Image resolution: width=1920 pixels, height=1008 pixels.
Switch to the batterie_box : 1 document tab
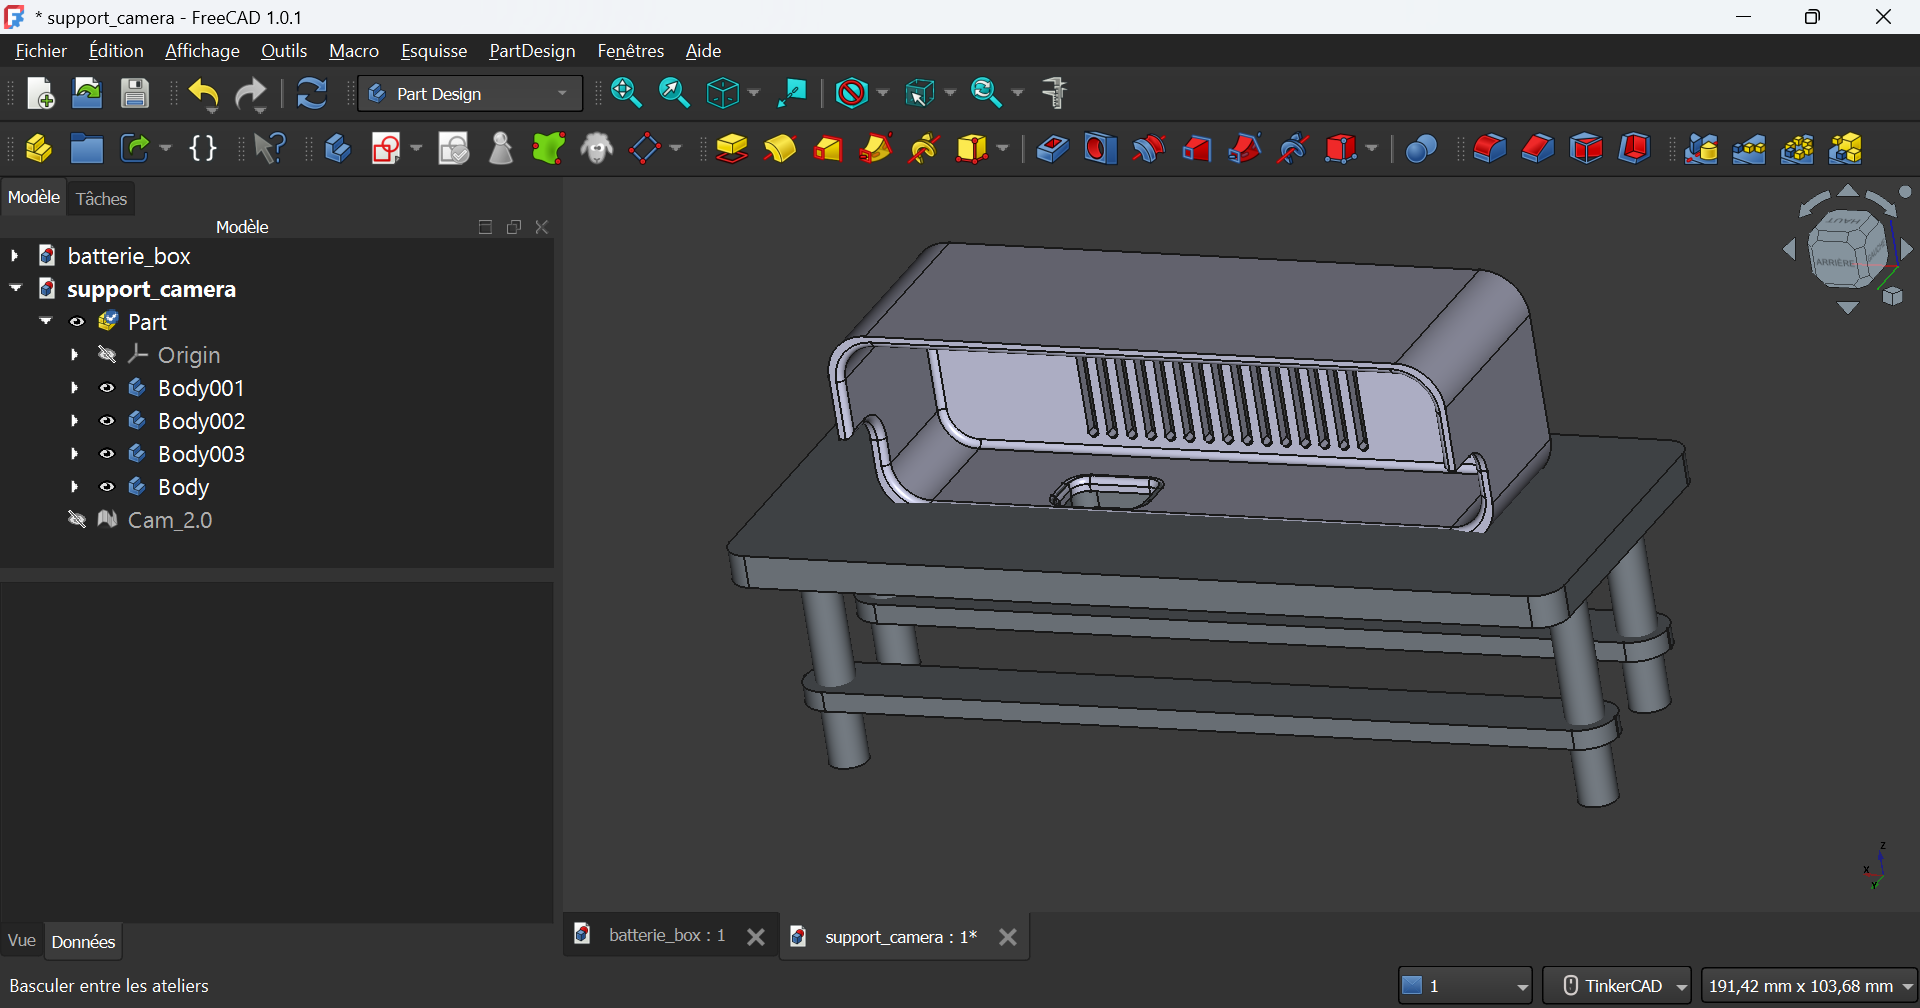pyautogui.click(x=667, y=936)
